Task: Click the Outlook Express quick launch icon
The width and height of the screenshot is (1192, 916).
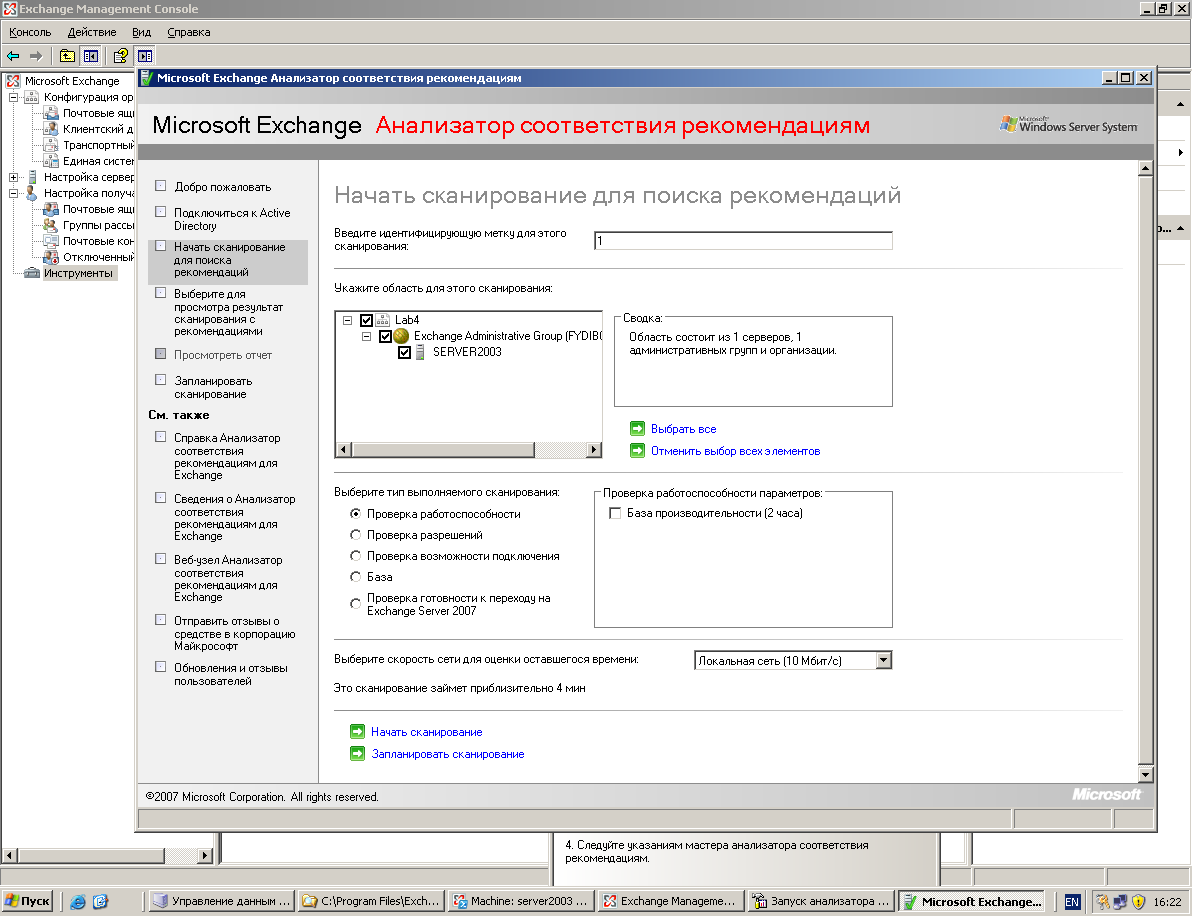Action: [100, 902]
